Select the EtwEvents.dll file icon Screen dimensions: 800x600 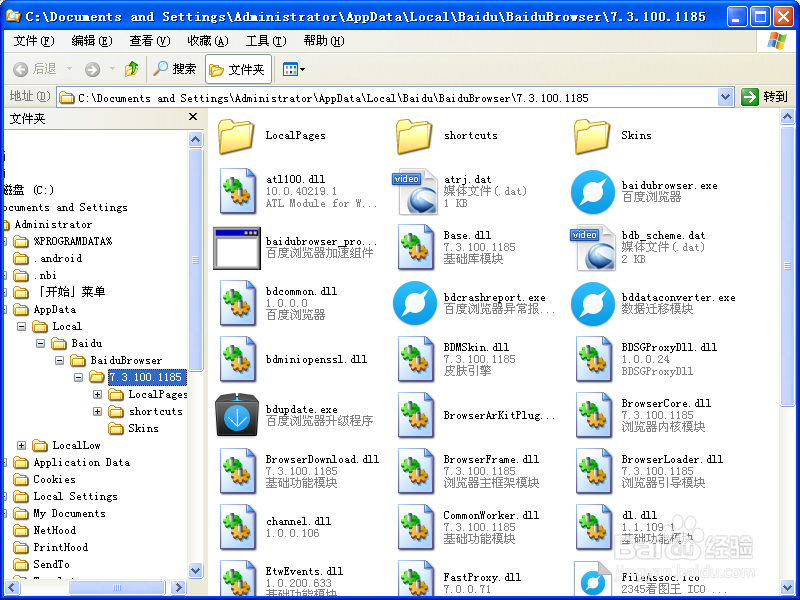(x=237, y=578)
